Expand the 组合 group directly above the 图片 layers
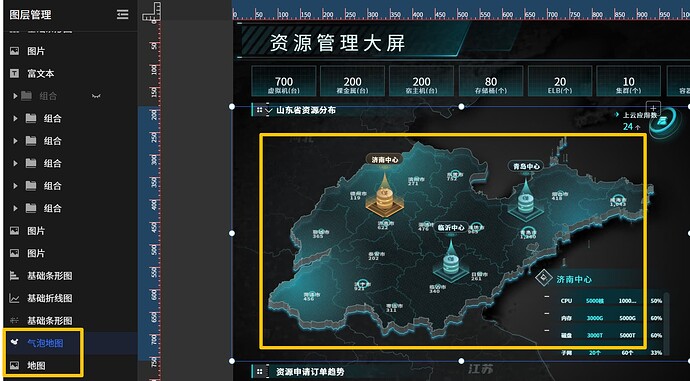 pyautogui.click(x=15, y=208)
